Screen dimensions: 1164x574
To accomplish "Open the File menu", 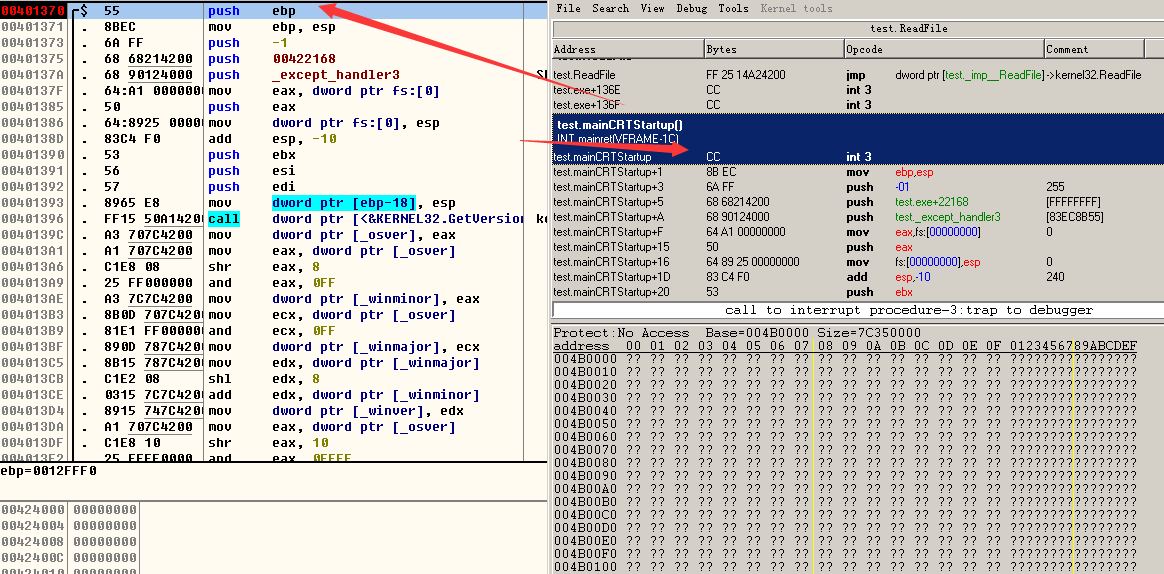I will tap(568, 9).
